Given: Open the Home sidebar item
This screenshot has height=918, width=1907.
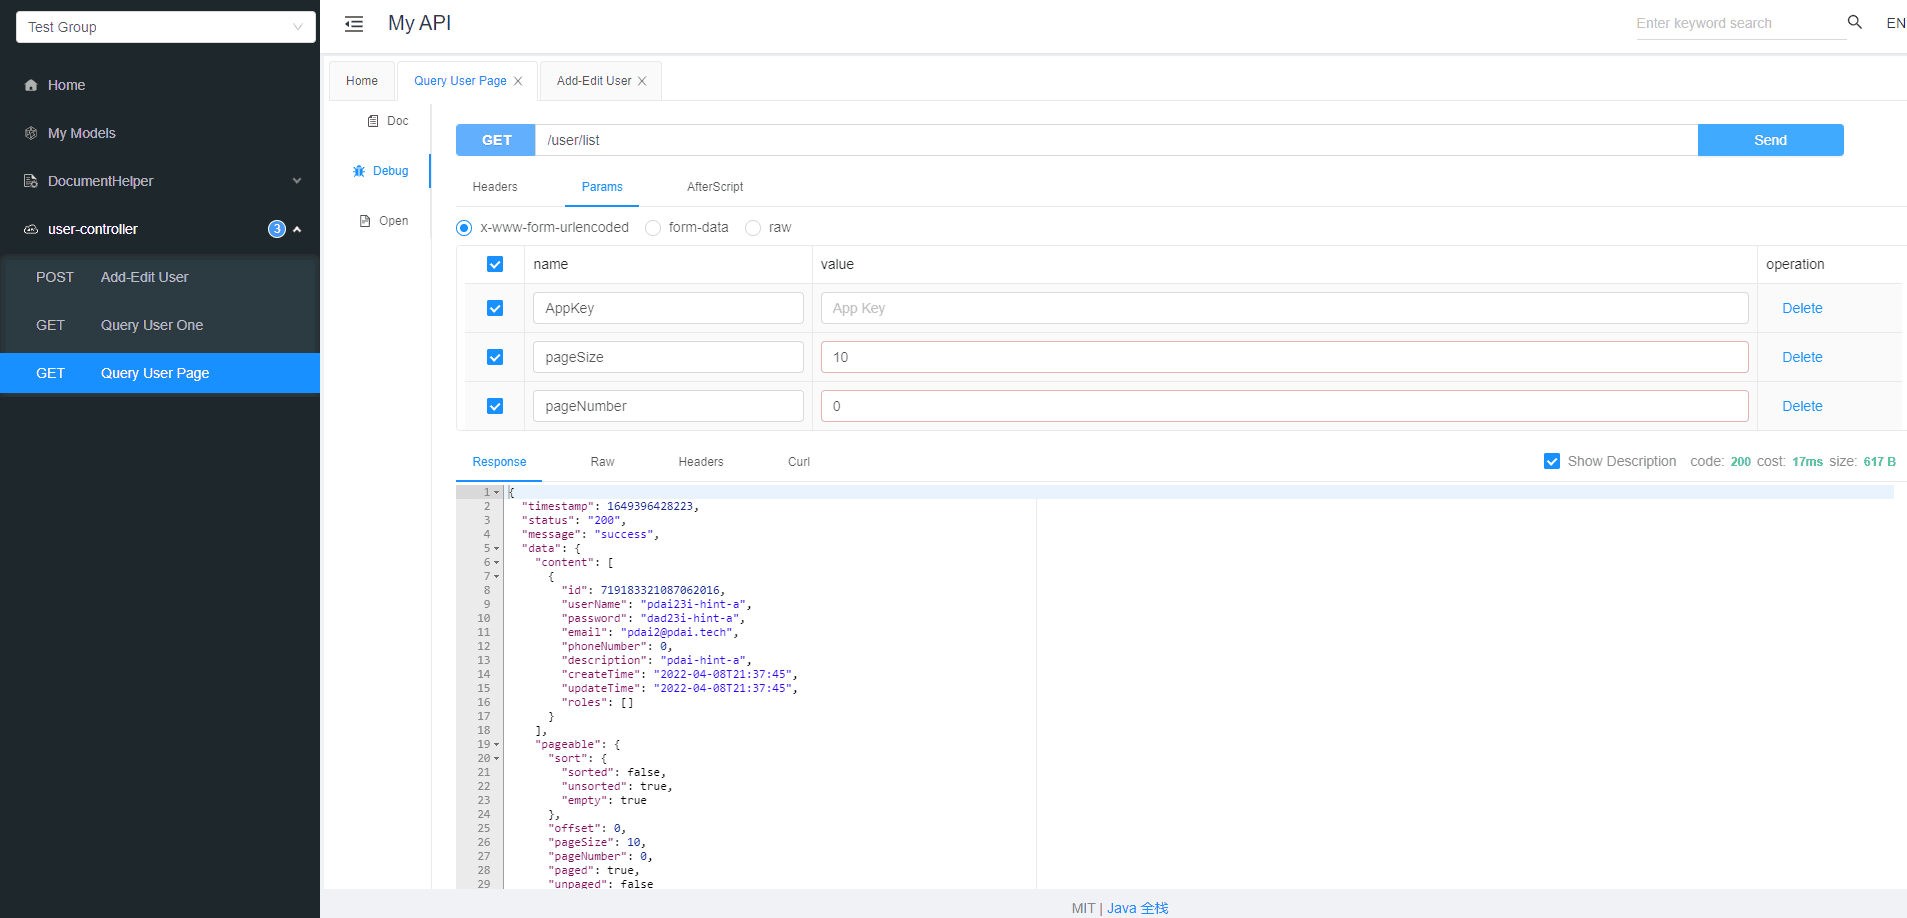Looking at the screenshot, I should tap(66, 85).
